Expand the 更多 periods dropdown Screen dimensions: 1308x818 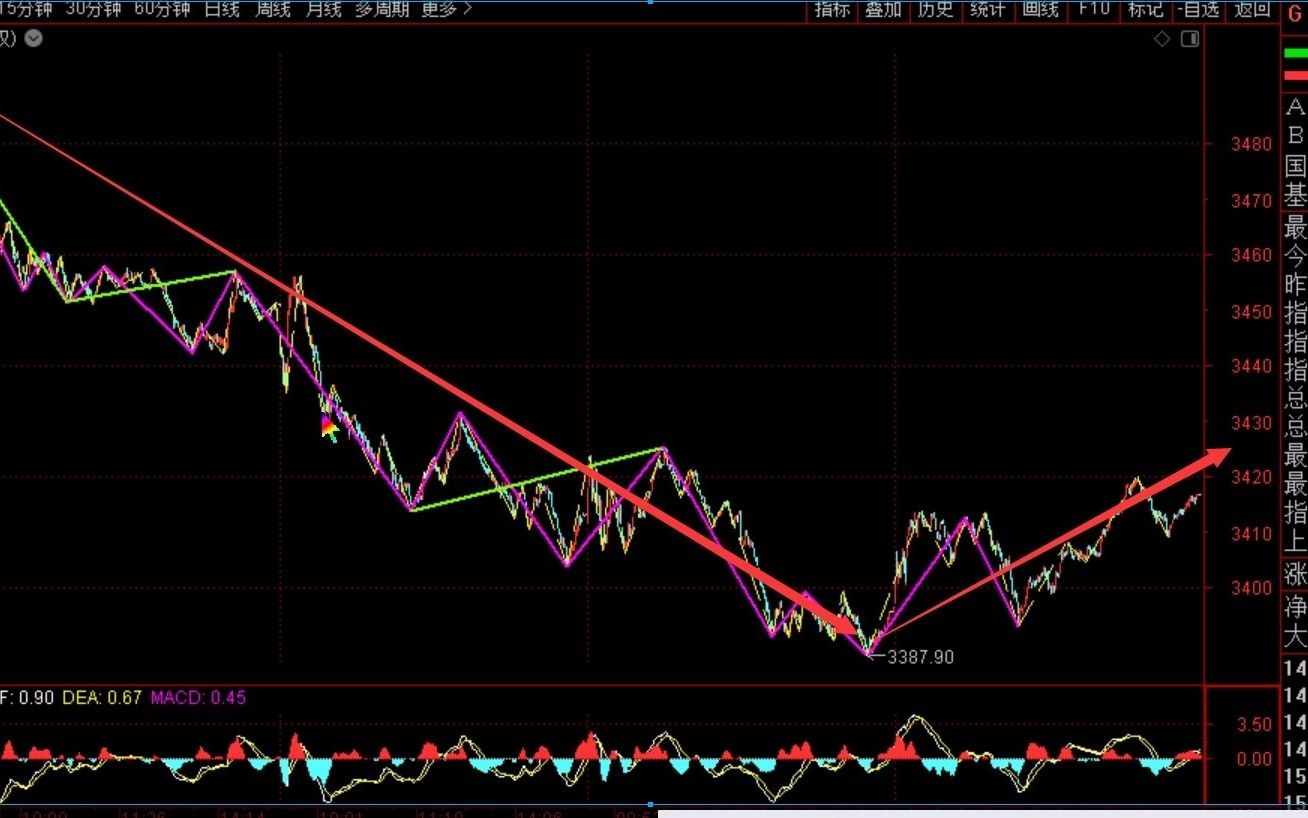click(x=446, y=9)
